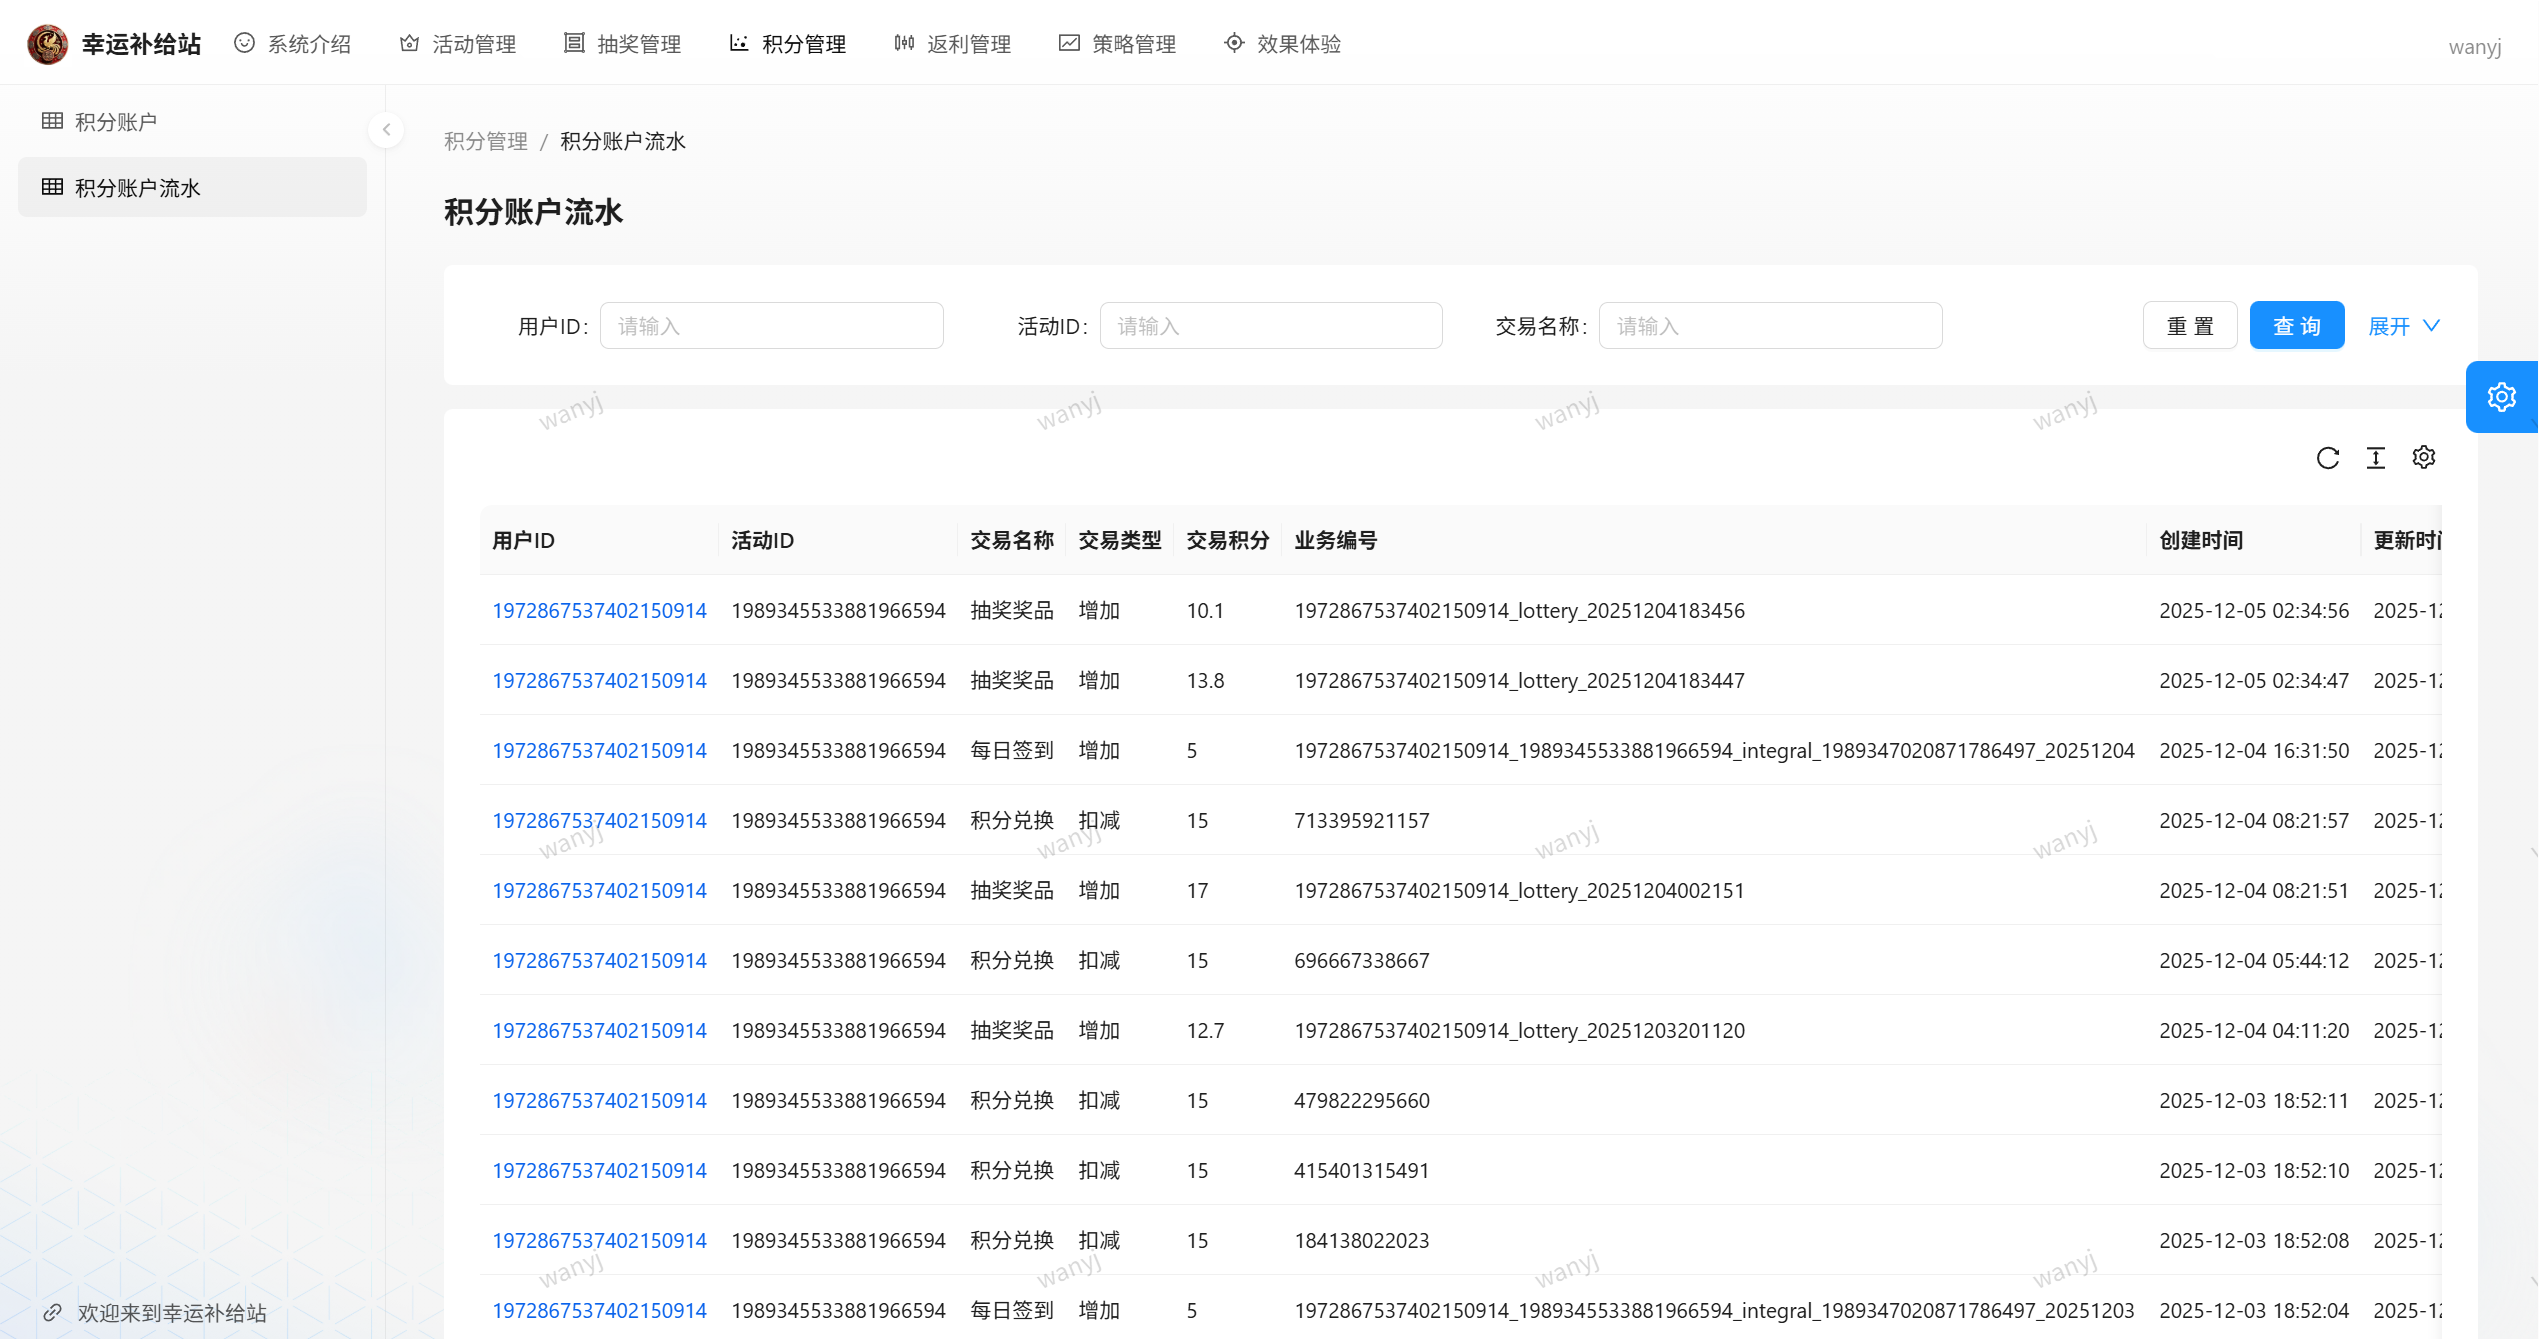Image resolution: width=2539 pixels, height=1339 pixels.
Task: Open the column settings gear icon
Action: click(2423, 457)
